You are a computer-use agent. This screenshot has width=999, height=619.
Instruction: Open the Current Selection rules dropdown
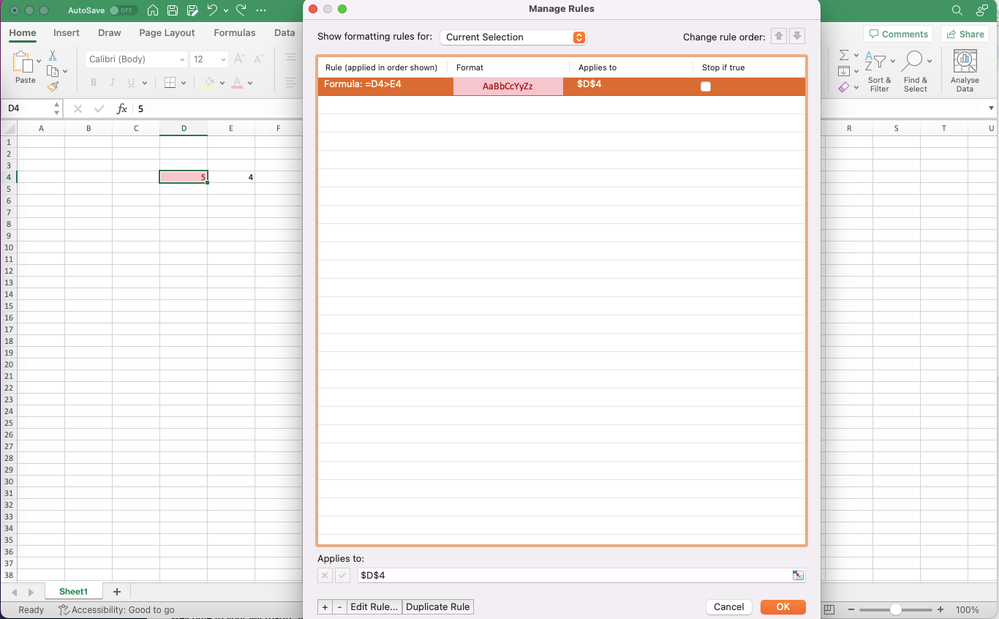tap(512, 36)
